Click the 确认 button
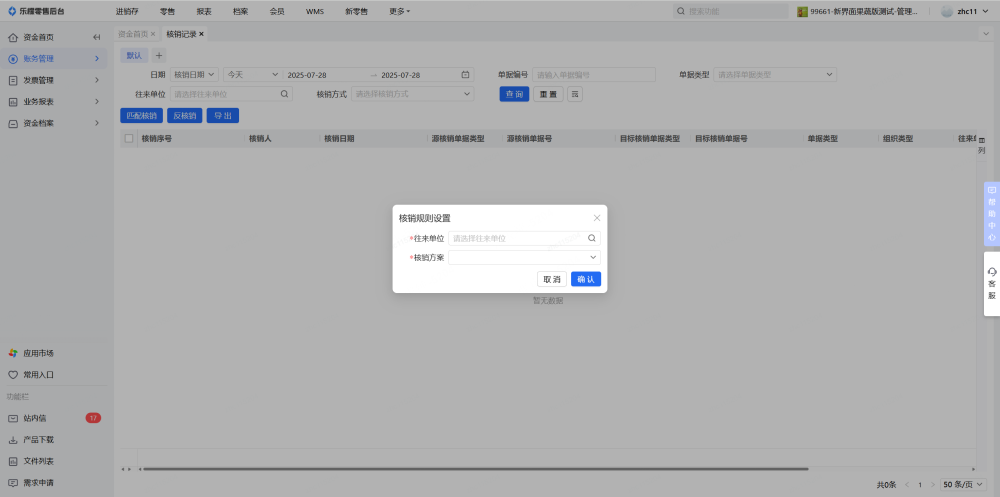 click(586, 279)
